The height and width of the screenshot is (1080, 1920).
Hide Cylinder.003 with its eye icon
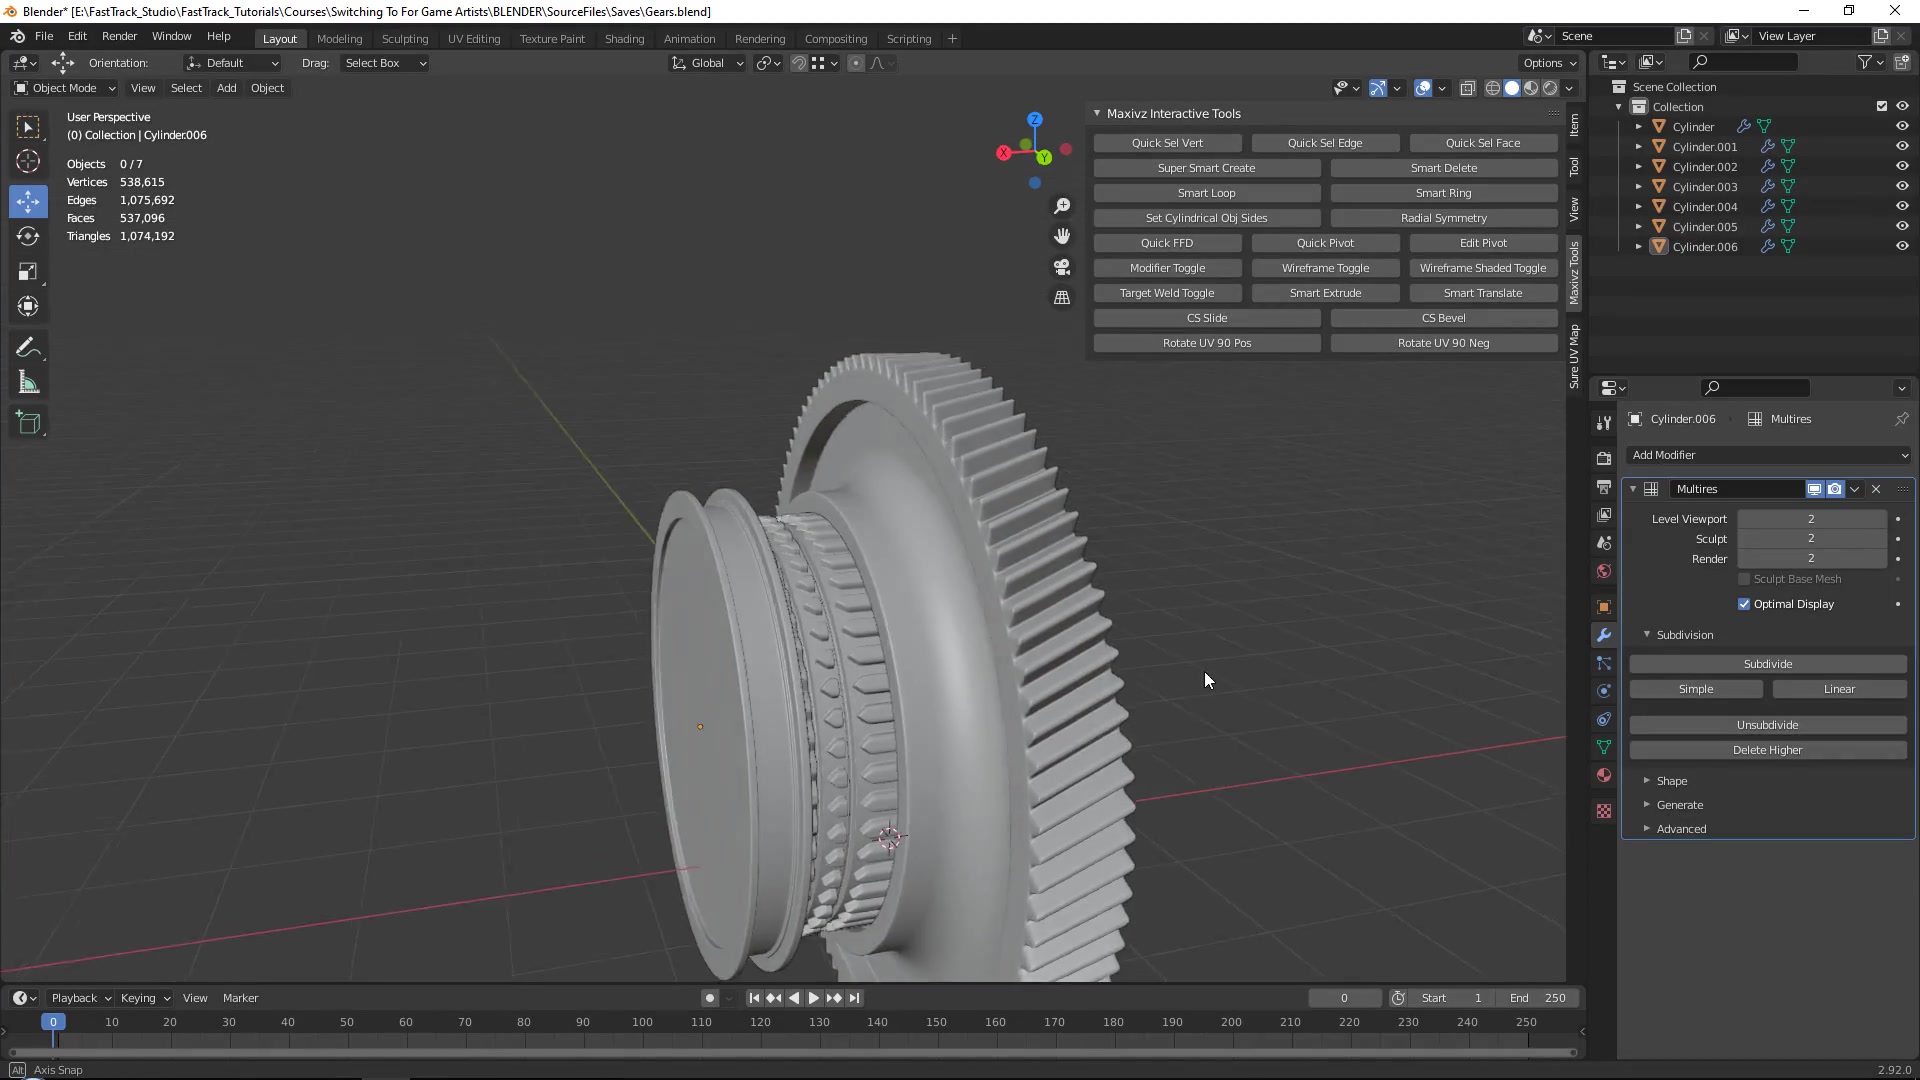pos(1902,186)
